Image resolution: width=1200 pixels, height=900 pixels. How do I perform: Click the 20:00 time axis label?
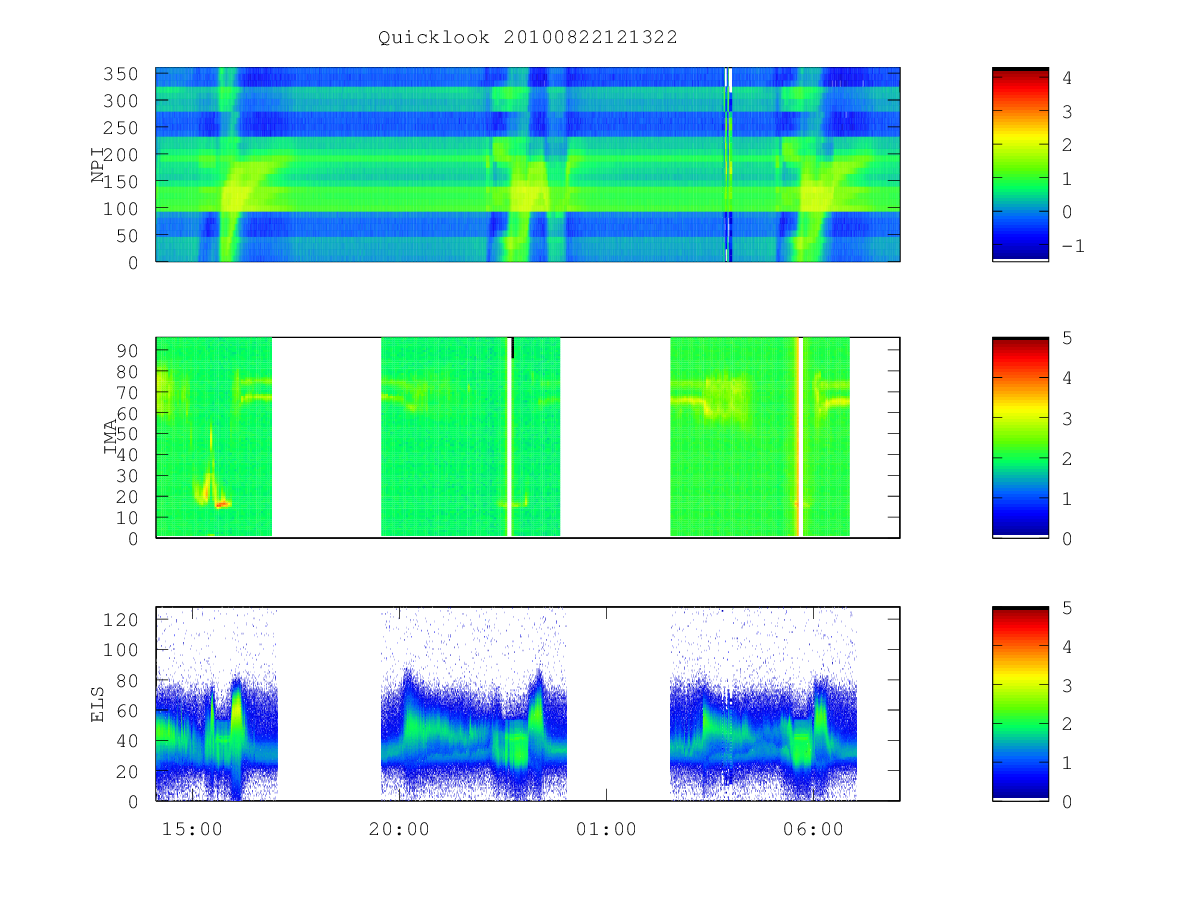[399, 829]
